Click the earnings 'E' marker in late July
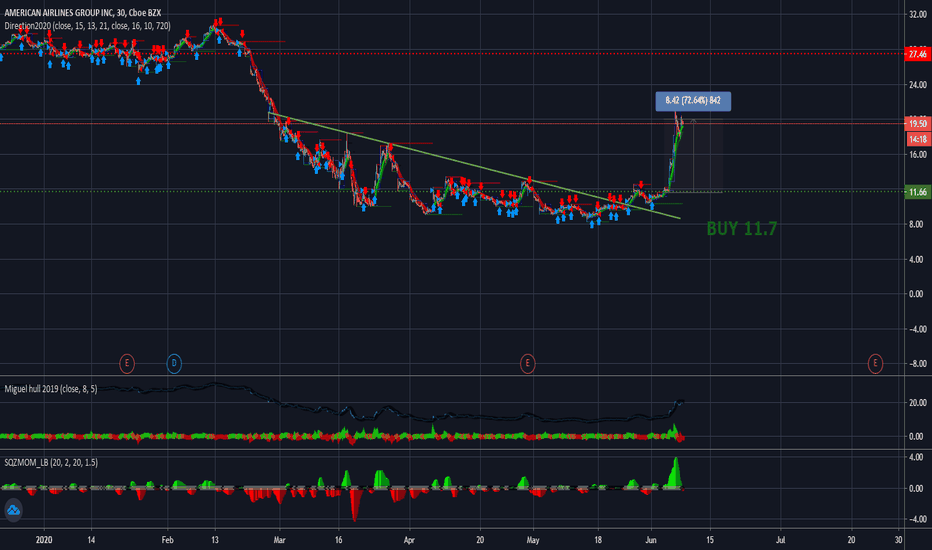 [875, 363]
